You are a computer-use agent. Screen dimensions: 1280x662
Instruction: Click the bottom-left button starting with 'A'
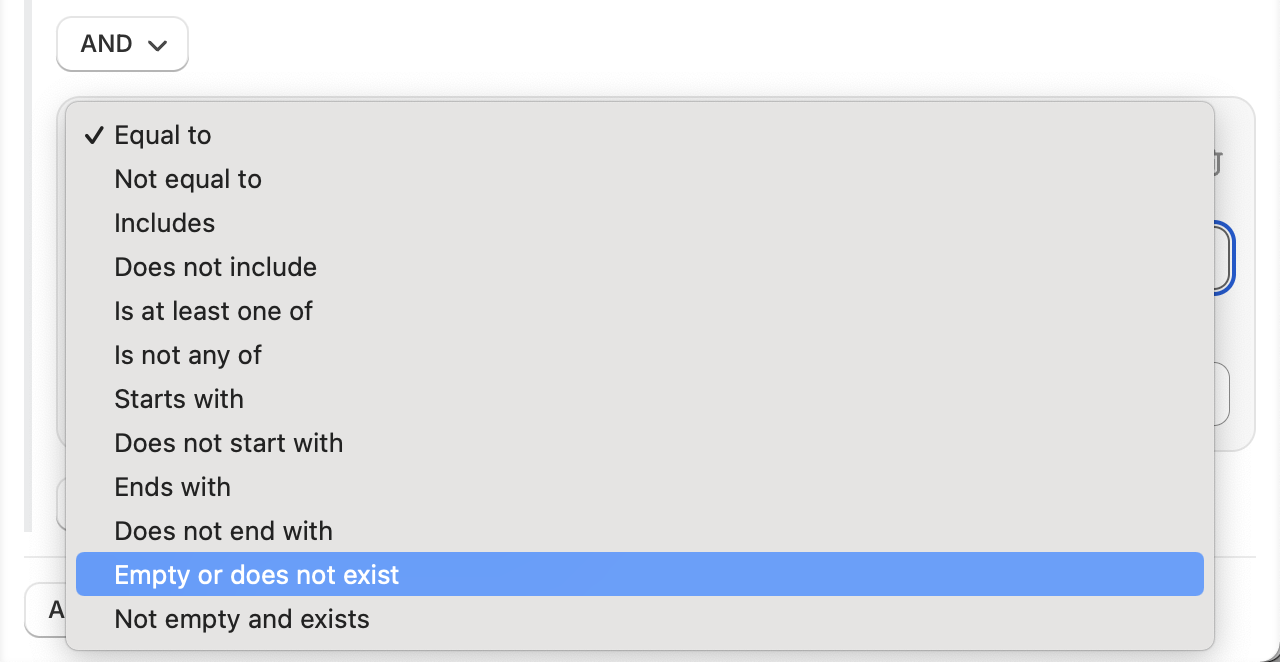click(45, 610)
